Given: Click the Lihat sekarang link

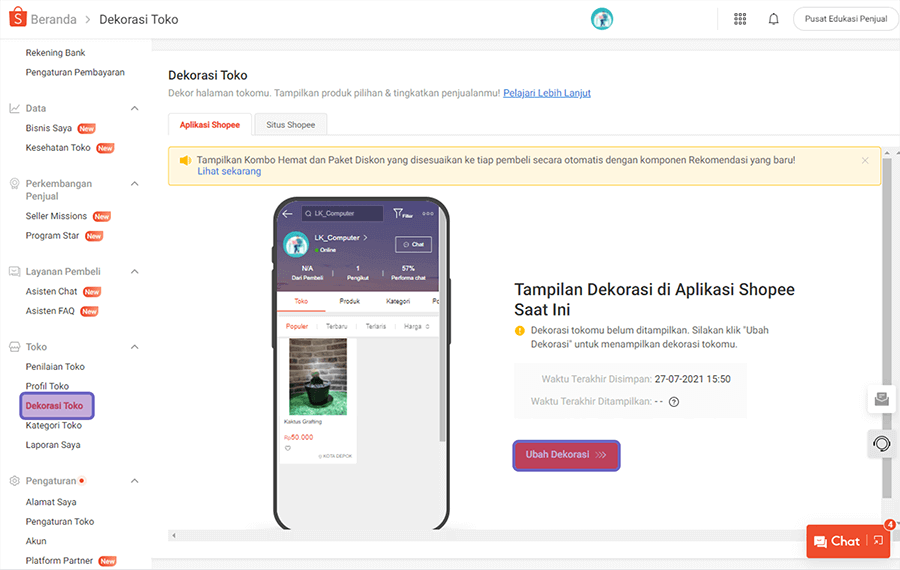Looking at the screenshot, I should [229, 171].
